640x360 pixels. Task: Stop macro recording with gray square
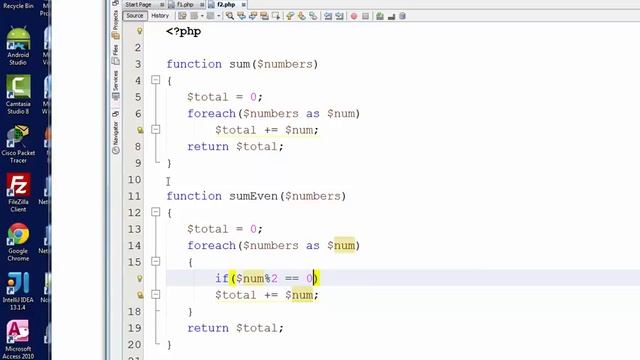click(365, 16)
